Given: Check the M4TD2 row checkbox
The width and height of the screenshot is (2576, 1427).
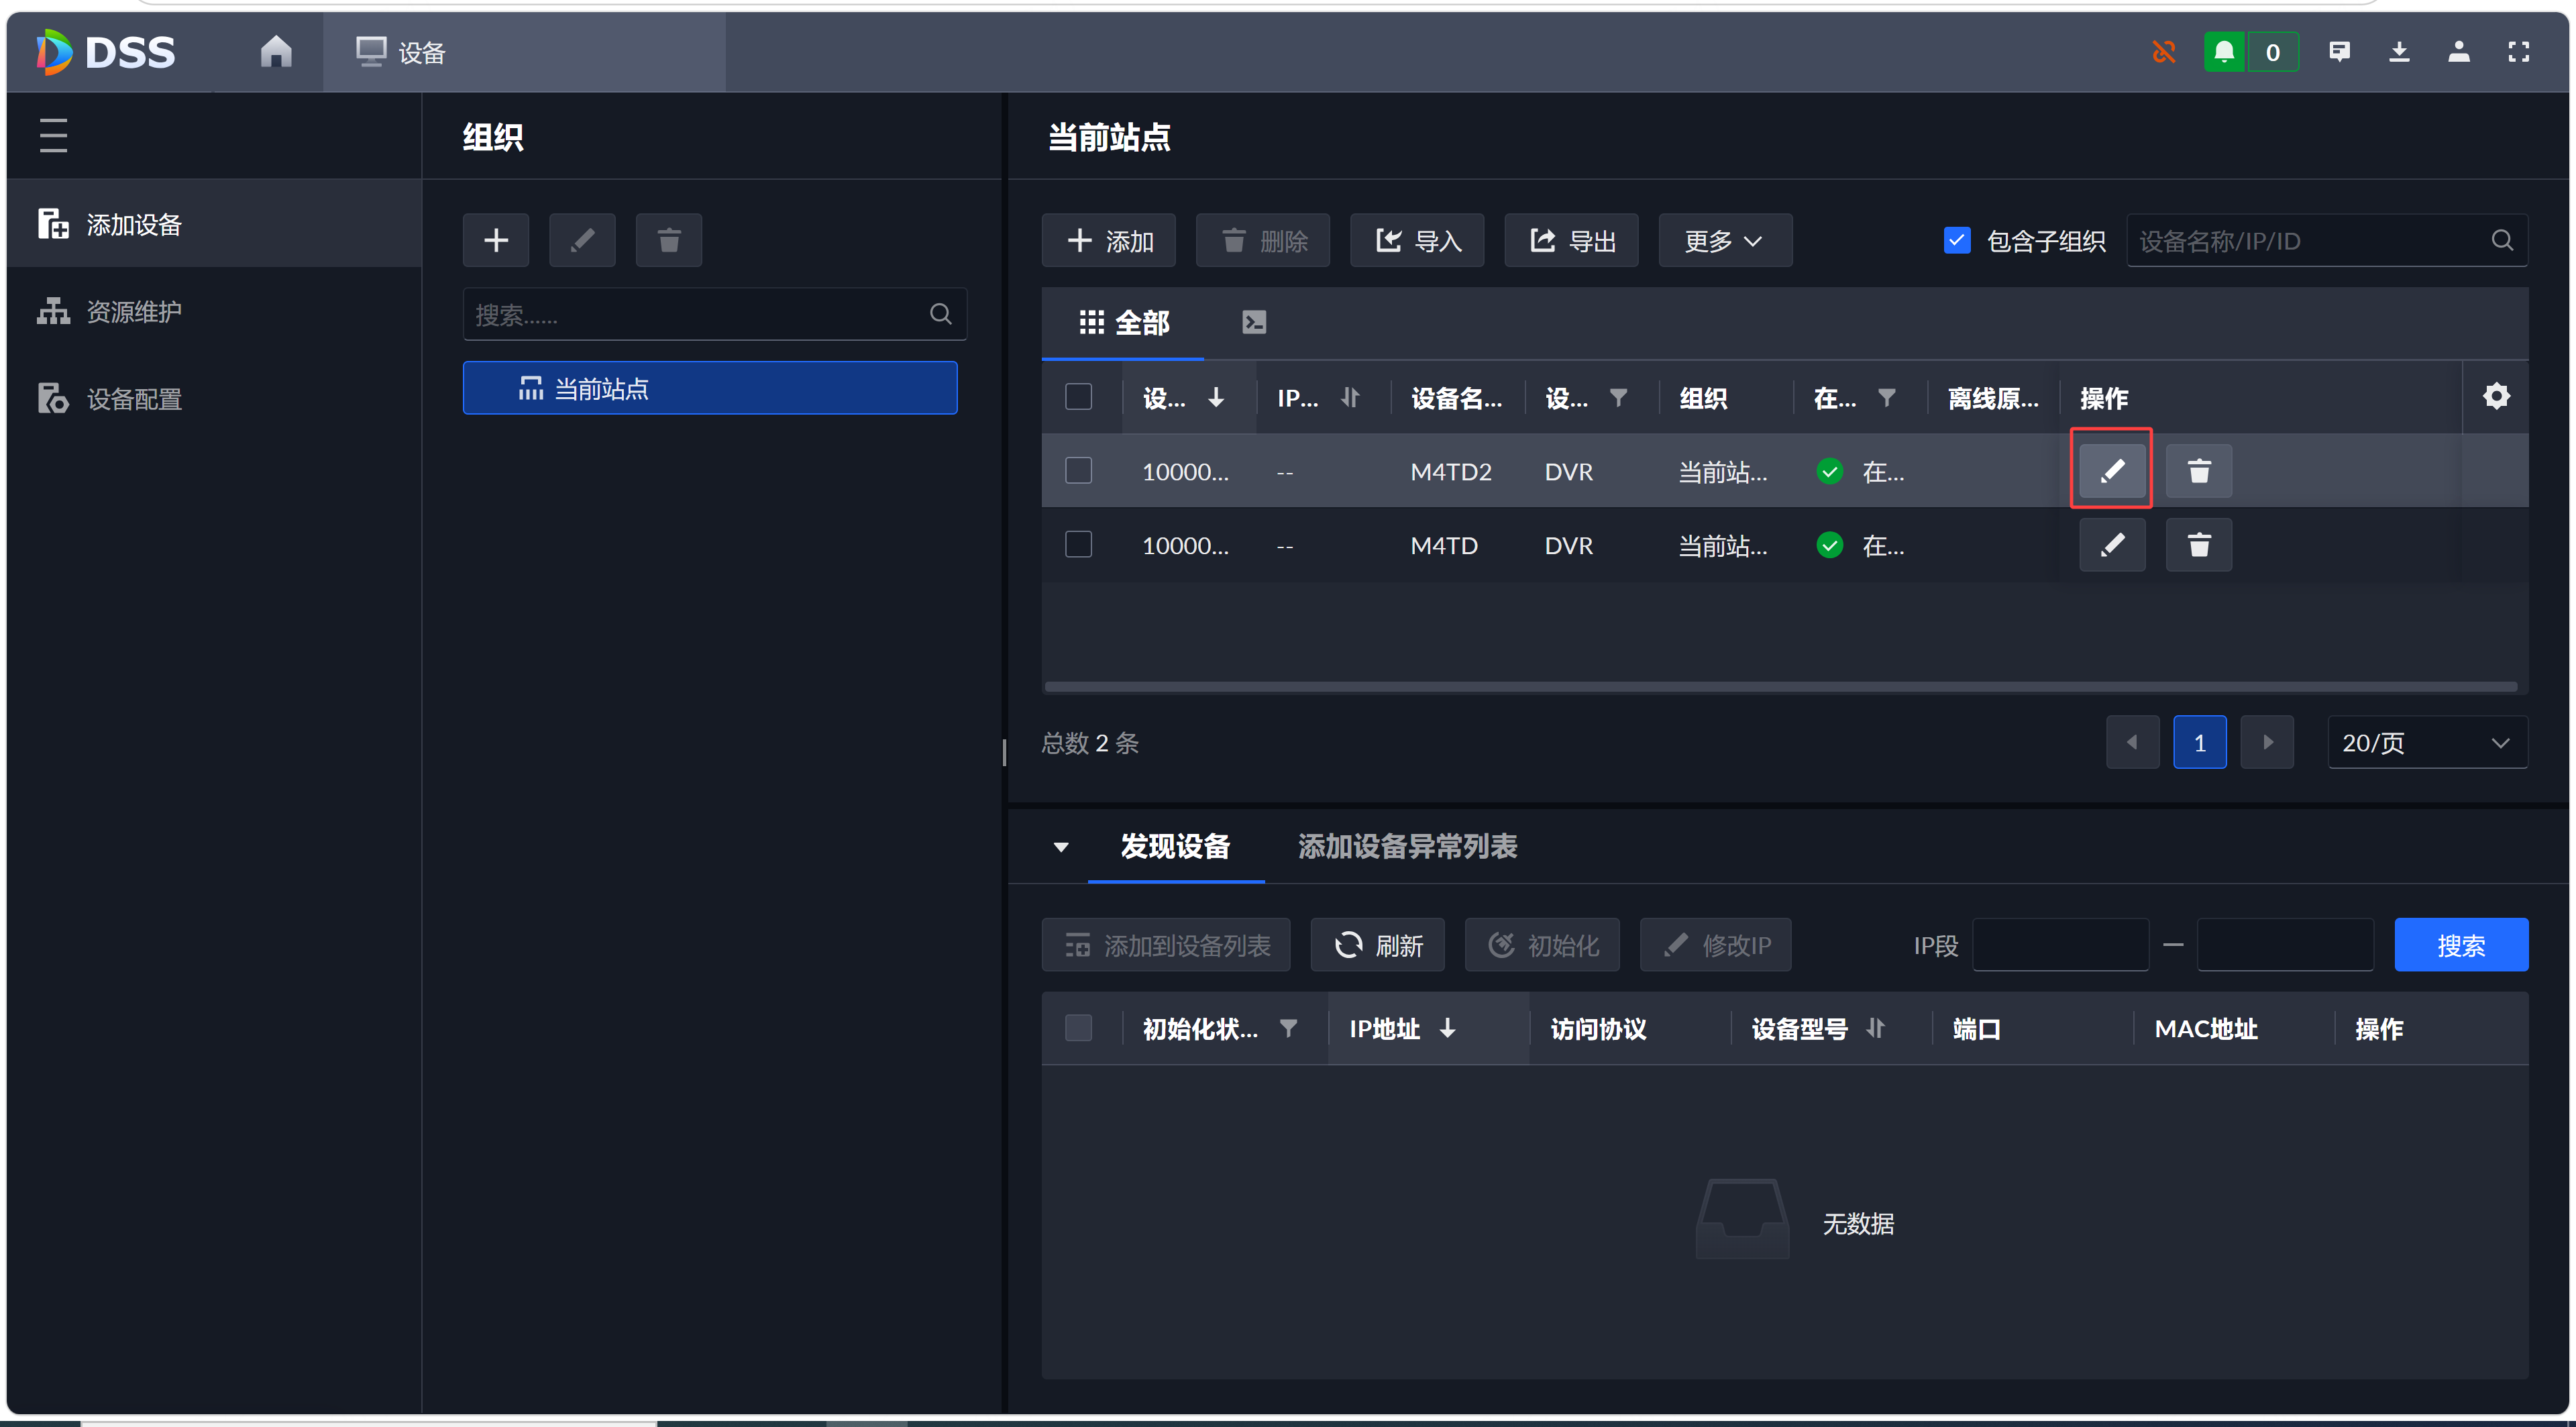Looking at the screenshot, I should pos(1078,470).
